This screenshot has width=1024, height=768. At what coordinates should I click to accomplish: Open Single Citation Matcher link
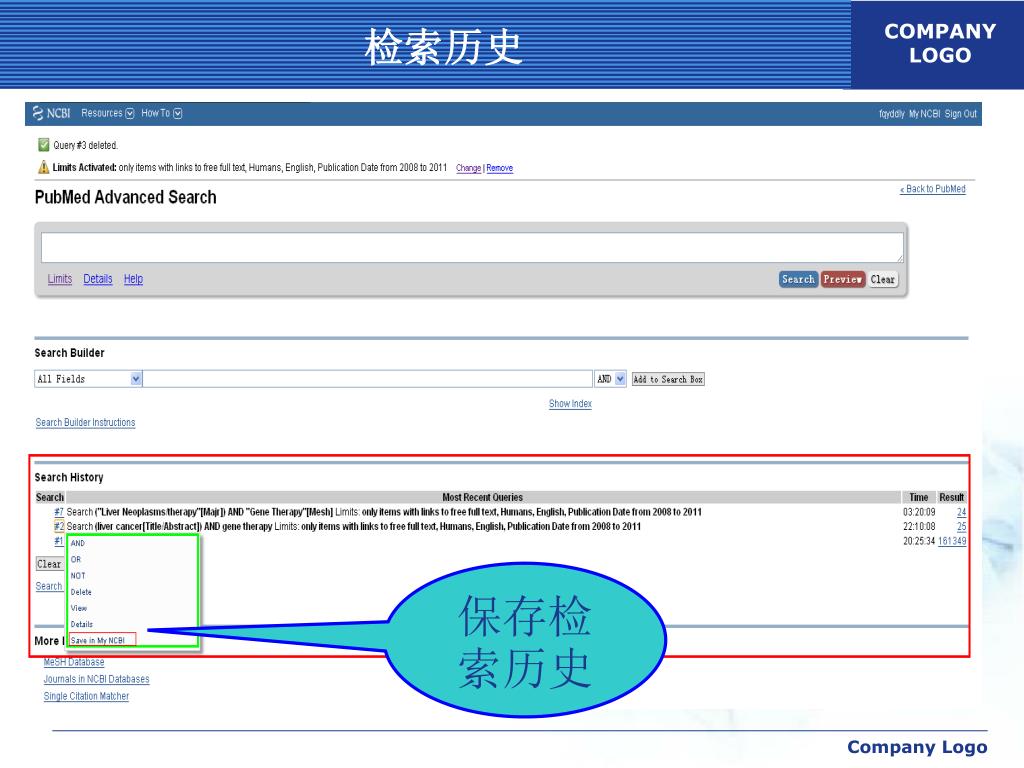(x=86, y=696)
